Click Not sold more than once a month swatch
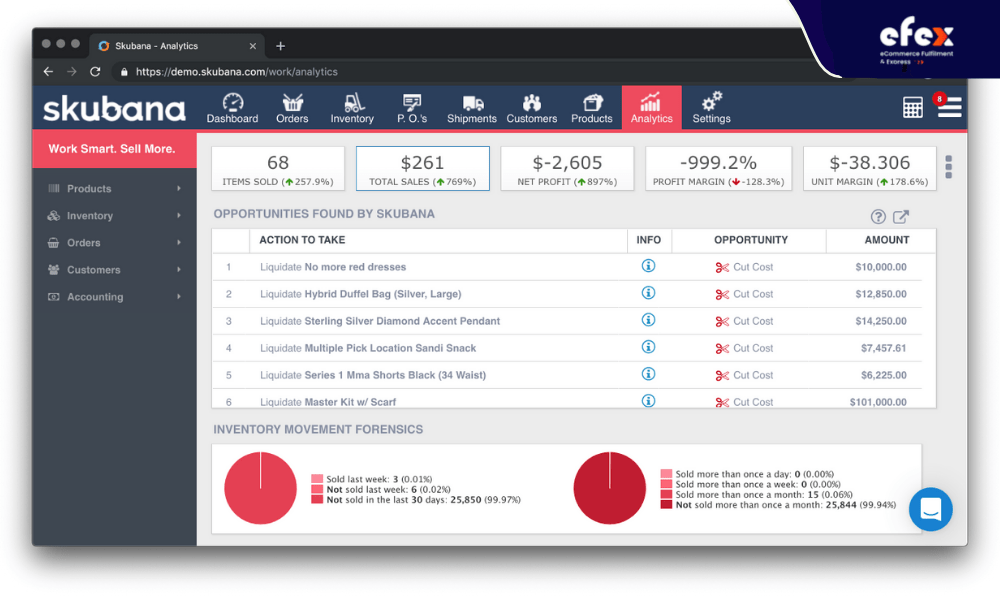This screenshot has width=1000, height=600. click(x=666, y=504)
